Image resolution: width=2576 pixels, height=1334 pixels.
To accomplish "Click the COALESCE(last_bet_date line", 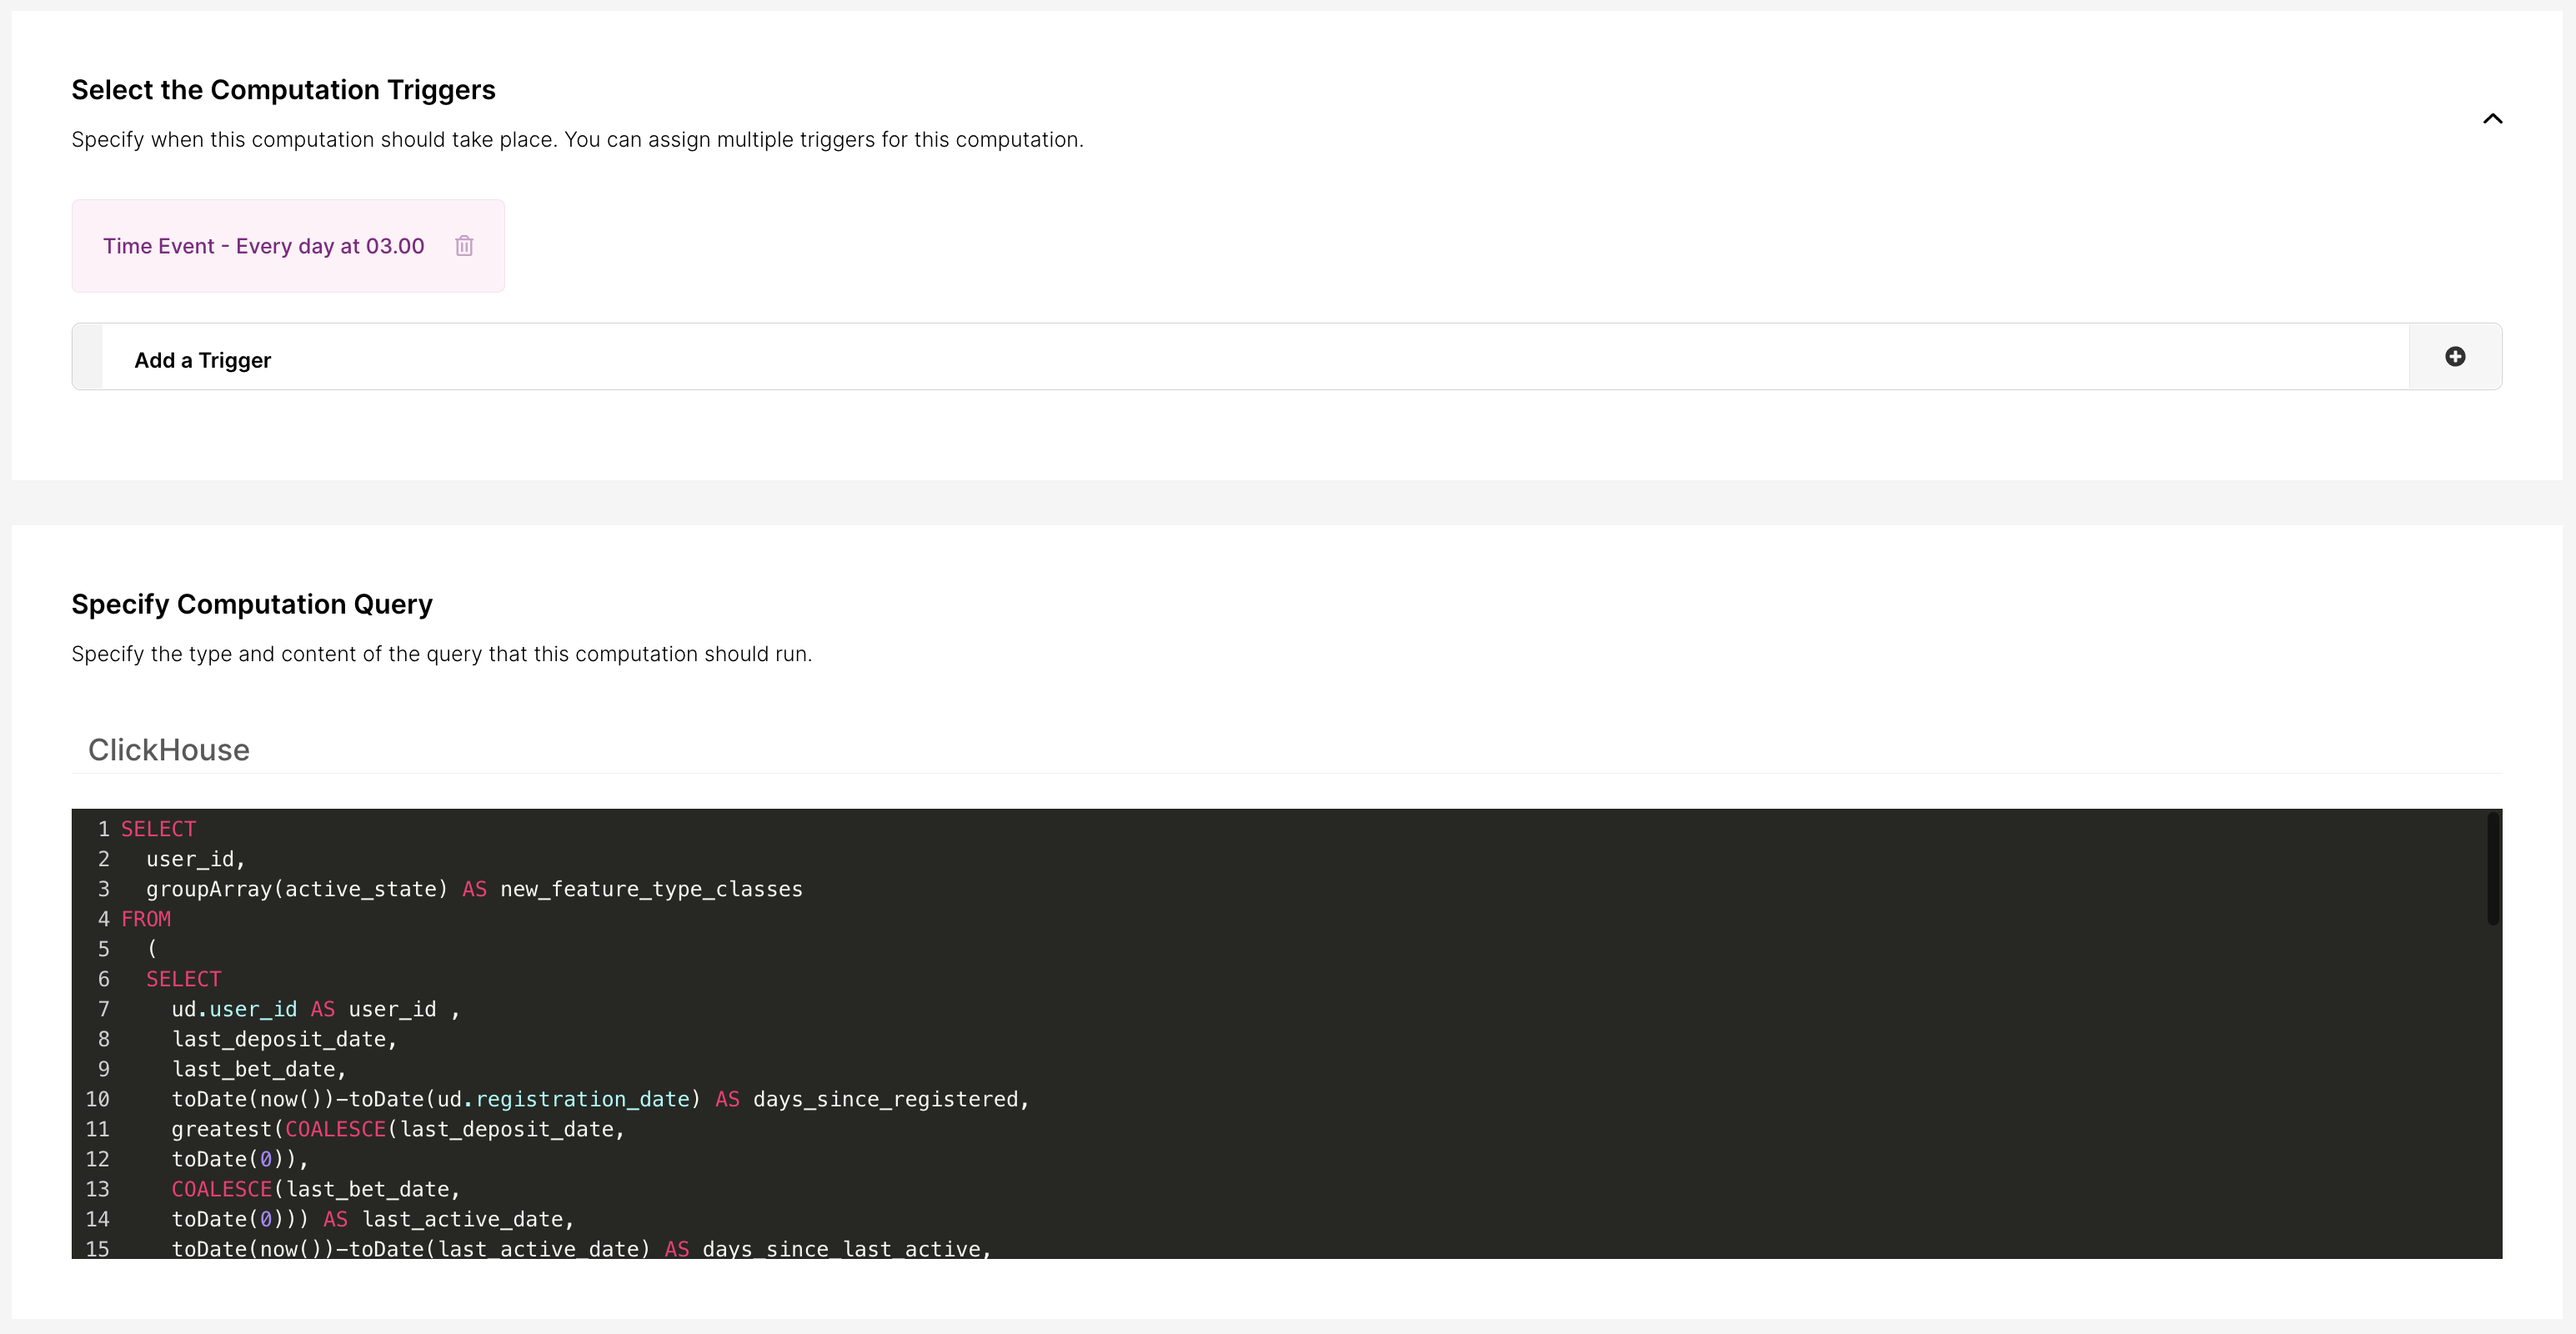I will point(316,1189).
